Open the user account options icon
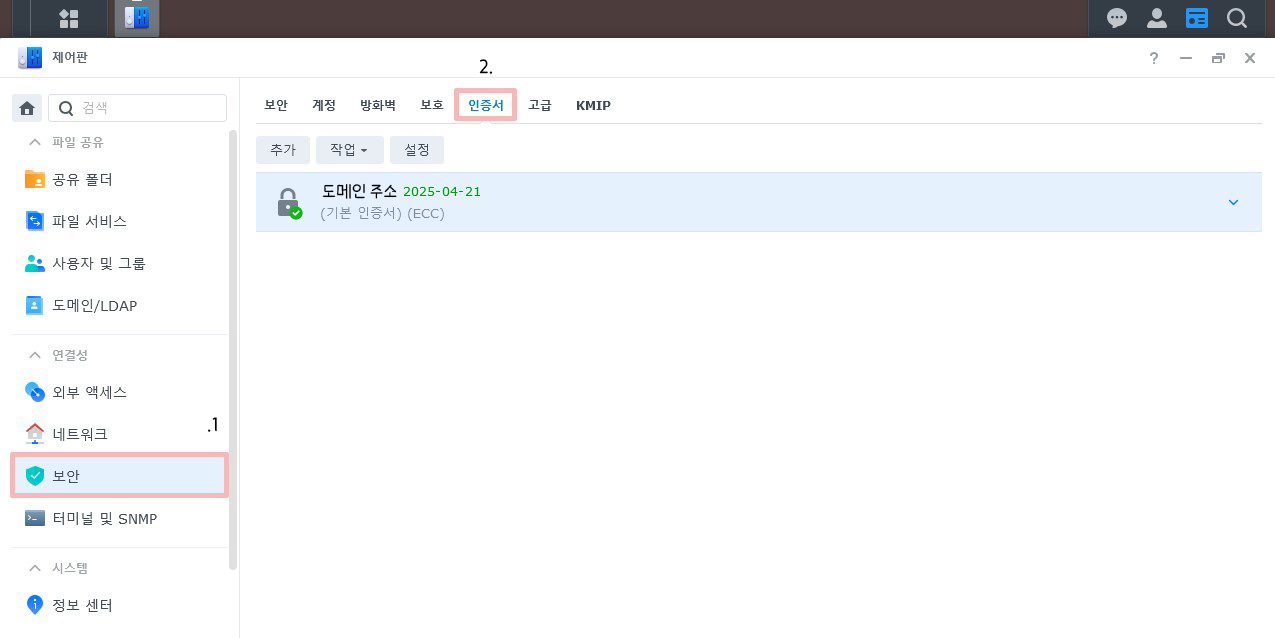Image resolution: width=1275 pixels, height=638 pixels. pyautogui.click(x=1157, y=18)
